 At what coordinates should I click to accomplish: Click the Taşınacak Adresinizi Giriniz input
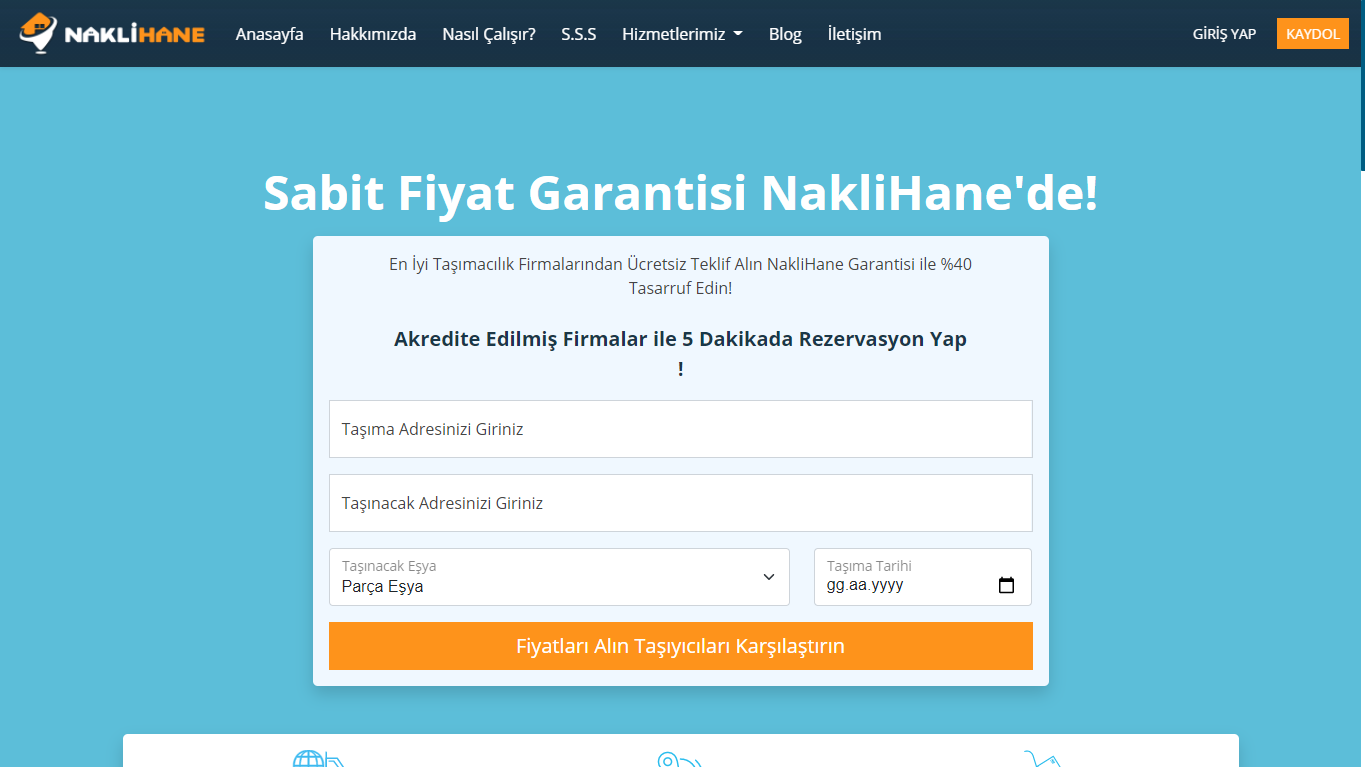[x=680, y=503]
